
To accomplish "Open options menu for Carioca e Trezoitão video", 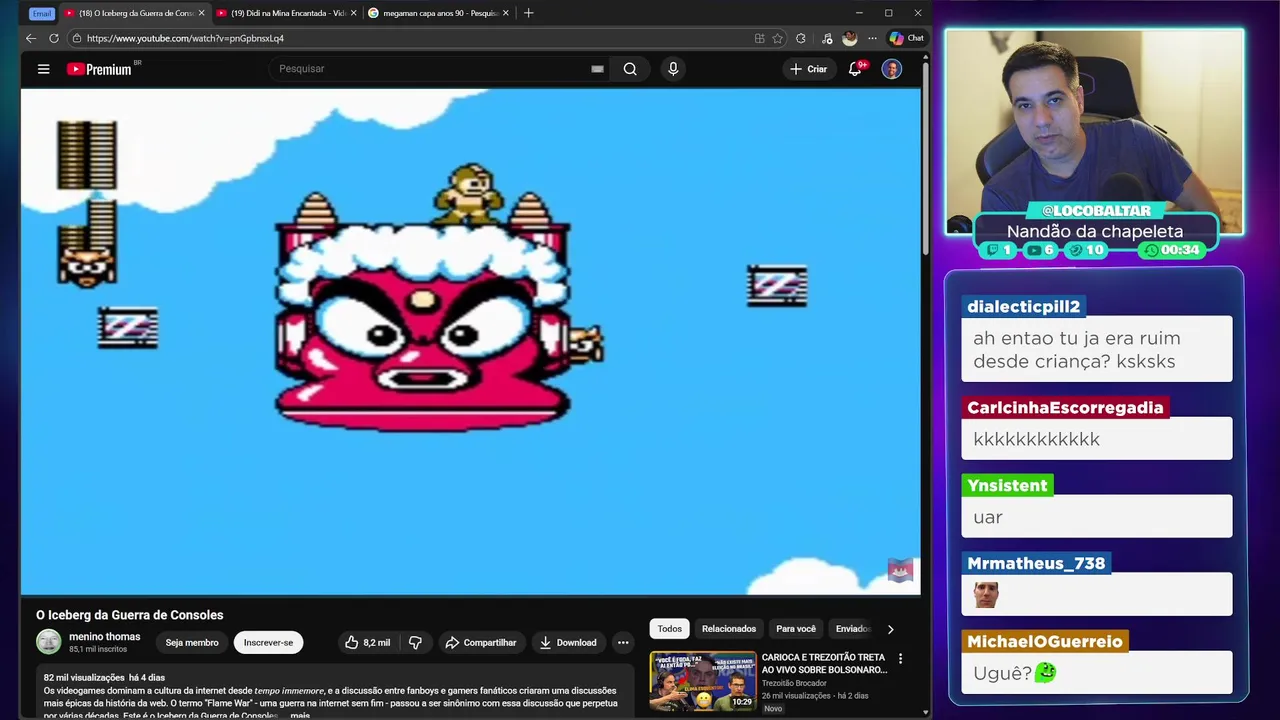I will (x=900, y=658).
